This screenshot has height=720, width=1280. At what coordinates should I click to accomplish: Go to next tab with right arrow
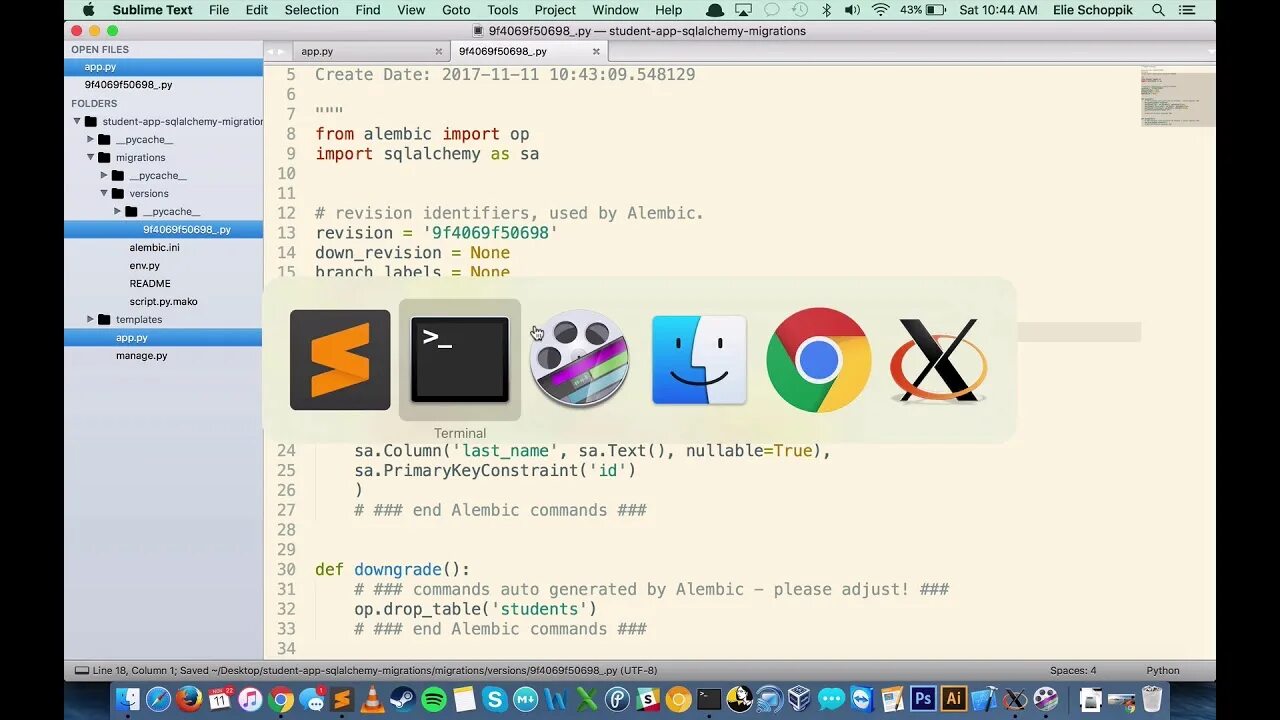[283, 51]
